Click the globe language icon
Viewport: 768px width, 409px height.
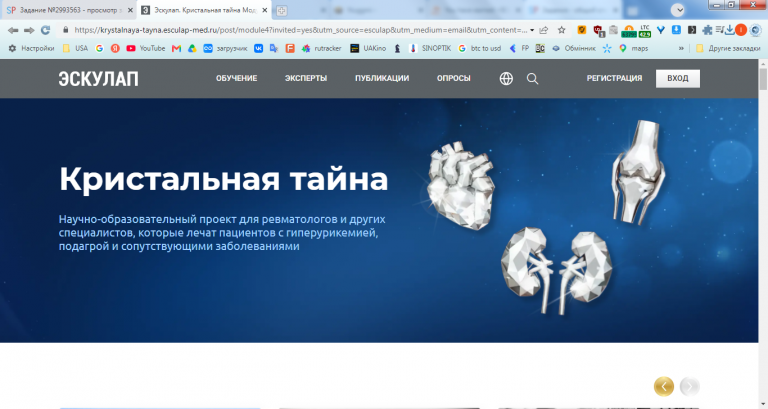coord(506,78)
